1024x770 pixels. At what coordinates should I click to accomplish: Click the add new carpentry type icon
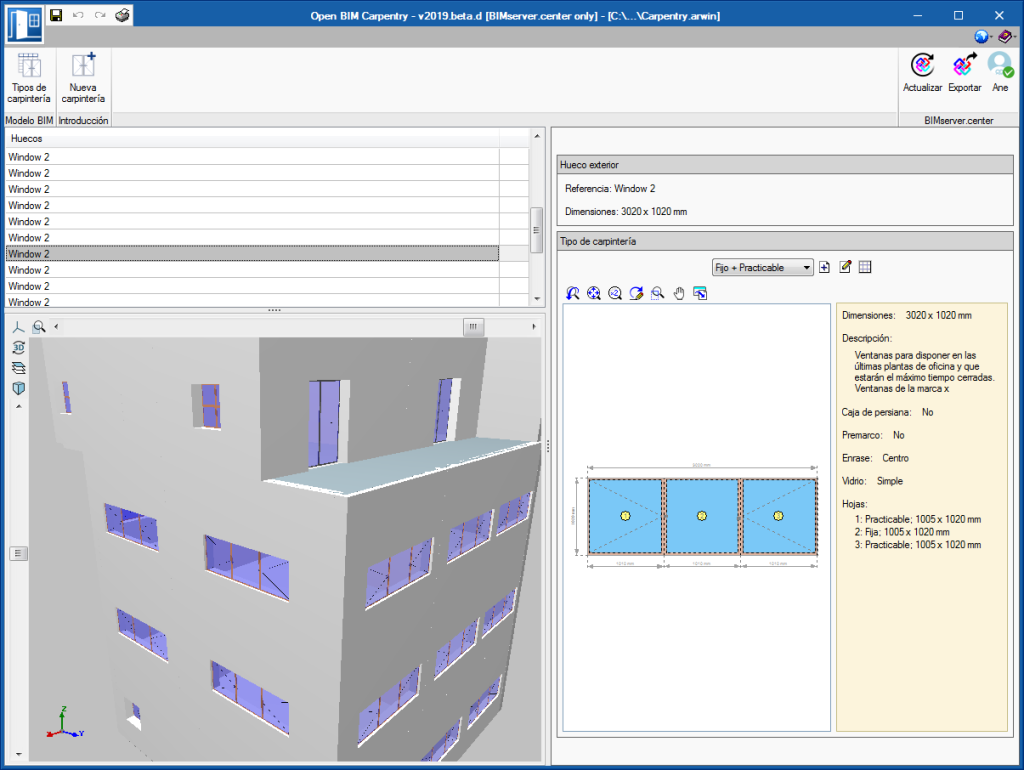click(x=825, y=267)
